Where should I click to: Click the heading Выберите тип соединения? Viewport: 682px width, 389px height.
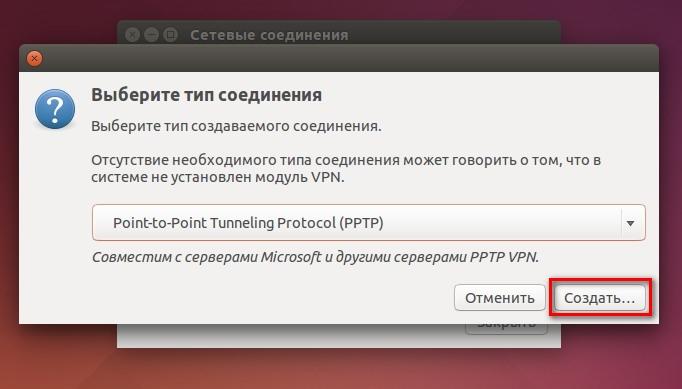pos(207,95)
